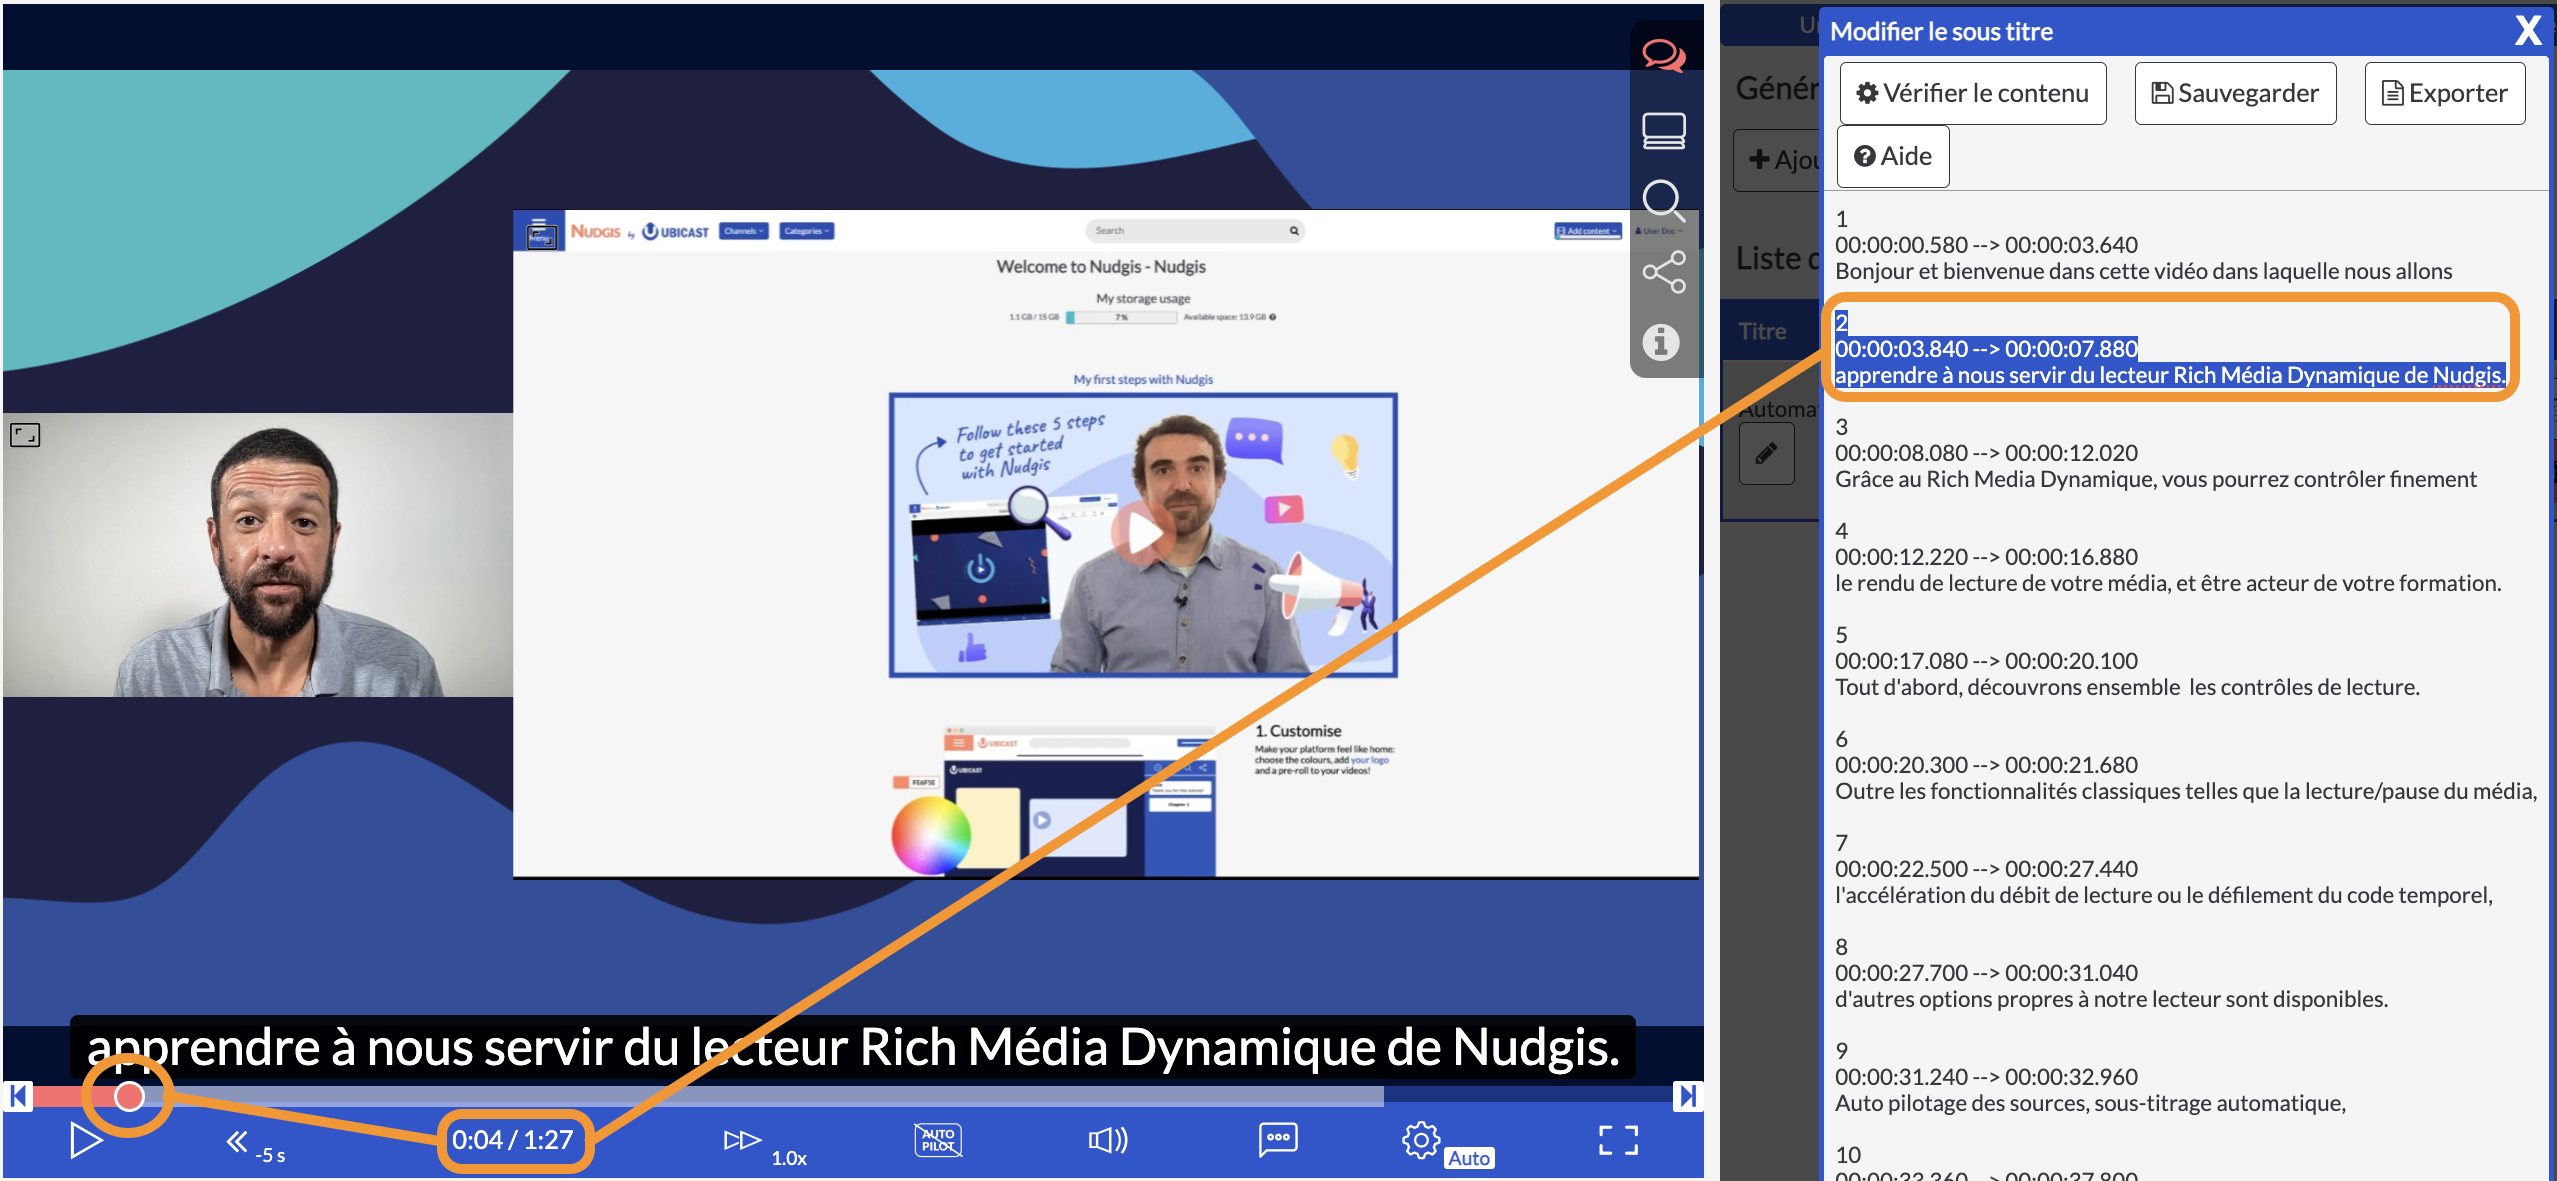Image resolution: width=2557 pixels, height=1181 pixels.
Task: Click the Nudgis slide content in video
Action: (1105, 544)
